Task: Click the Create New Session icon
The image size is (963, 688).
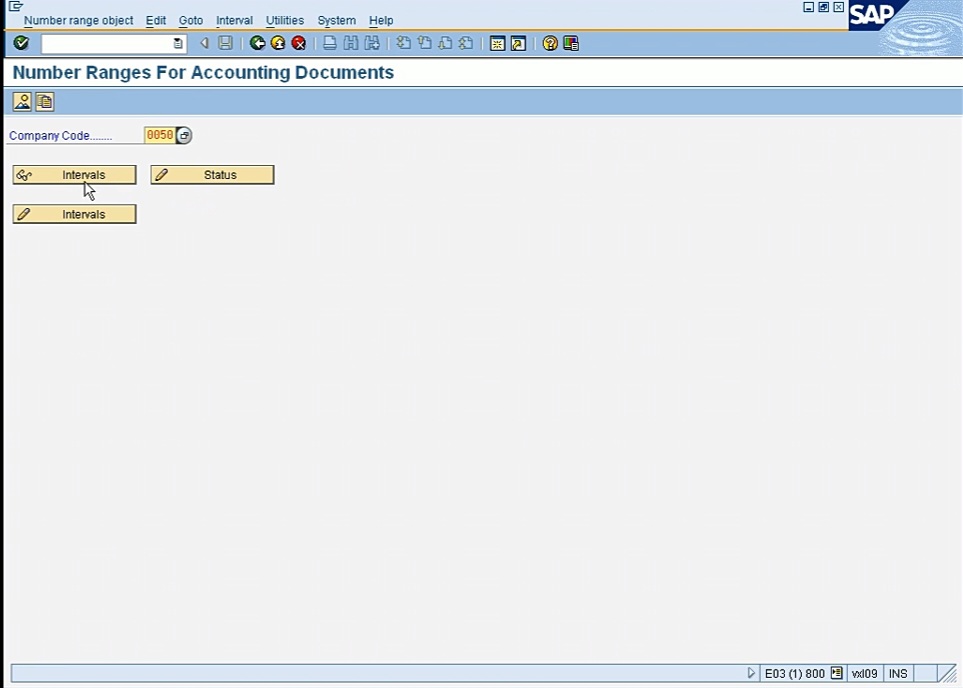Action: [497, 43]
